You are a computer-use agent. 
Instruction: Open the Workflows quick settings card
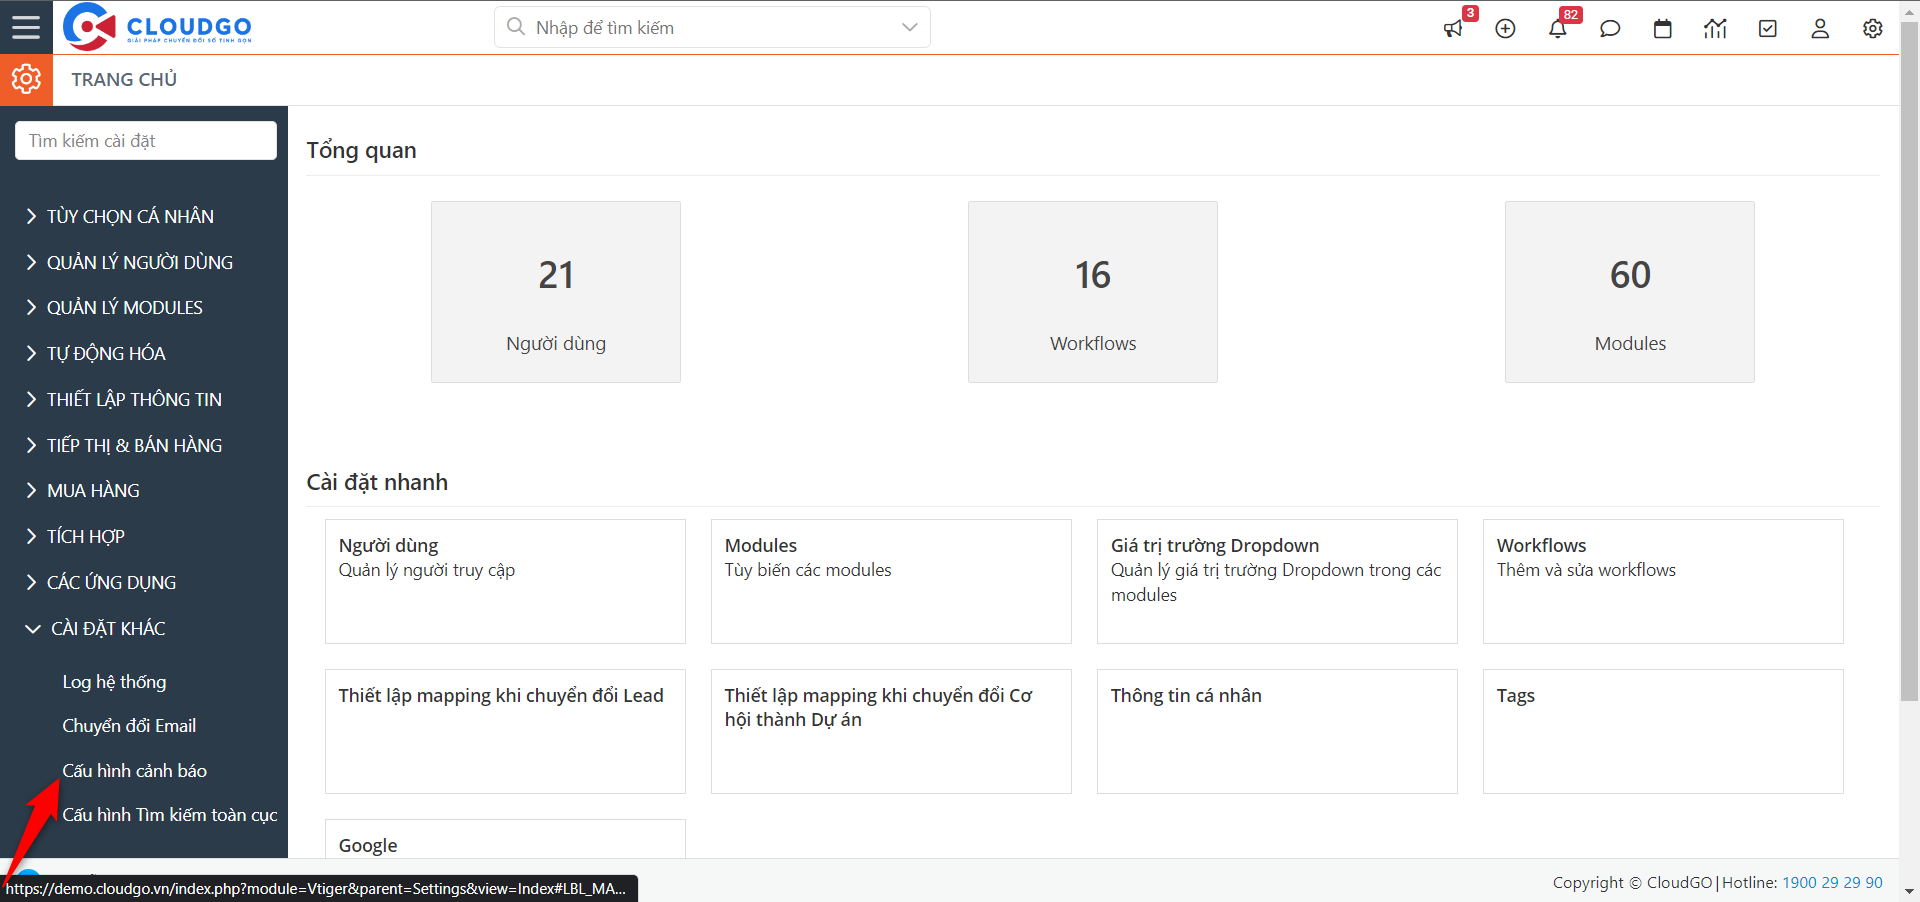pyautogui.click(x=1662, y=581)
